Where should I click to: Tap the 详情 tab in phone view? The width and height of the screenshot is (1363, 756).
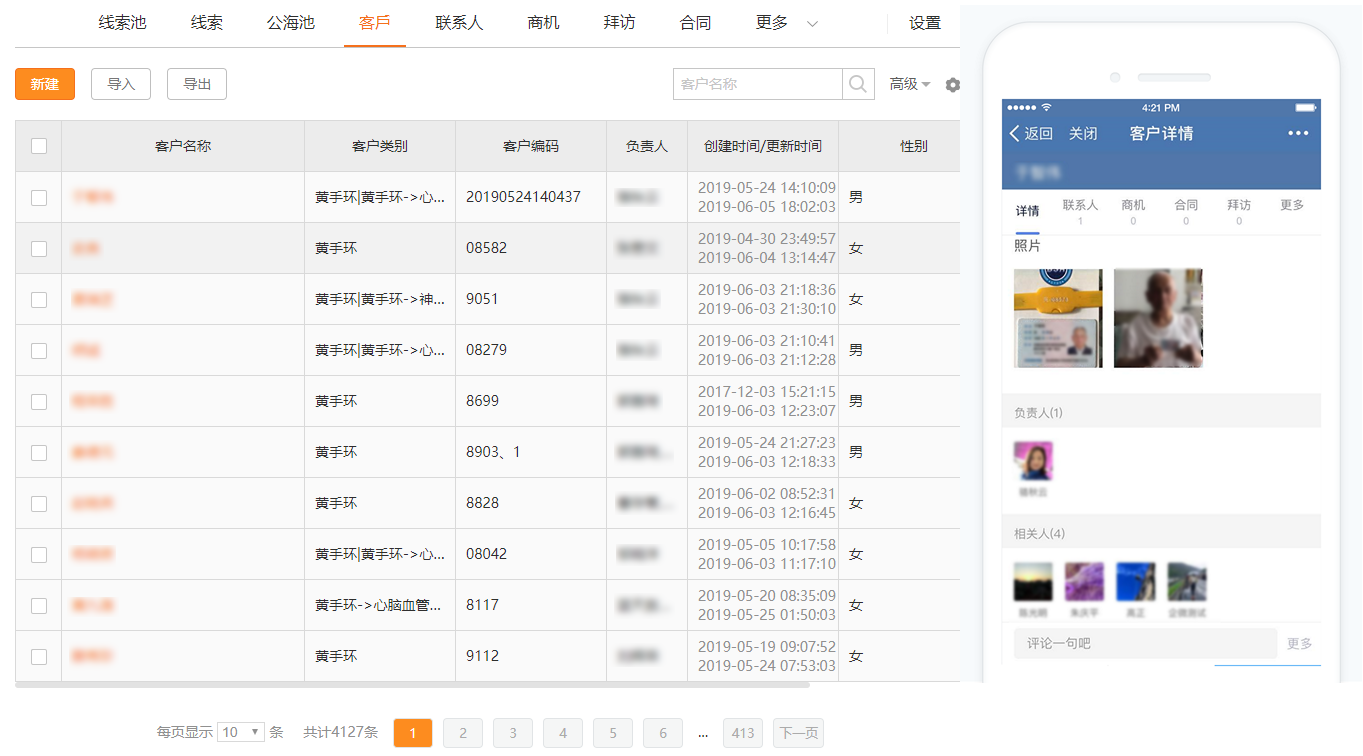tap(1027, 211)
